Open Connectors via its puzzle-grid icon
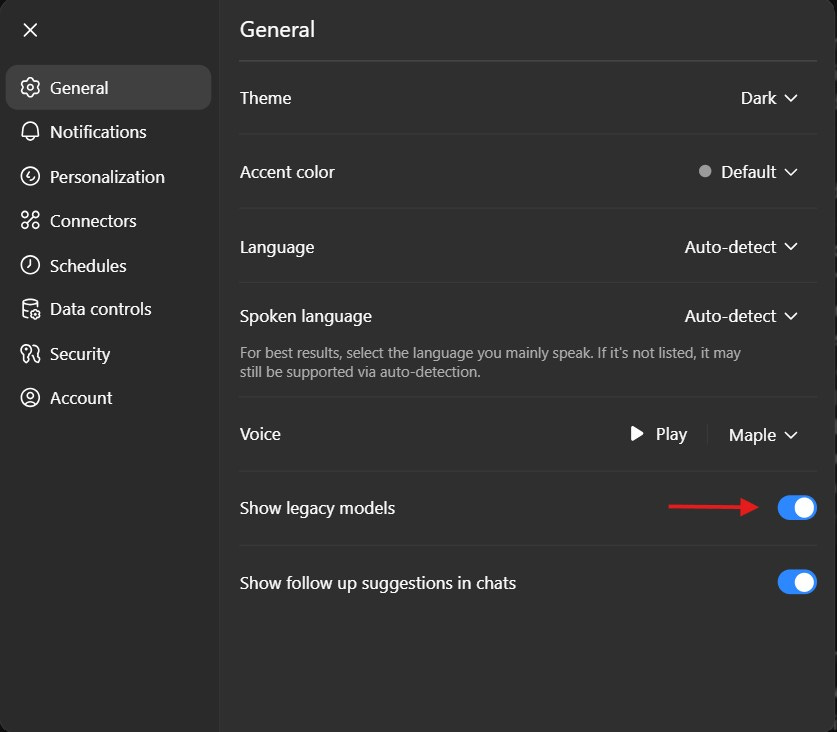This screenshot has width=837, height=732. 29,221
